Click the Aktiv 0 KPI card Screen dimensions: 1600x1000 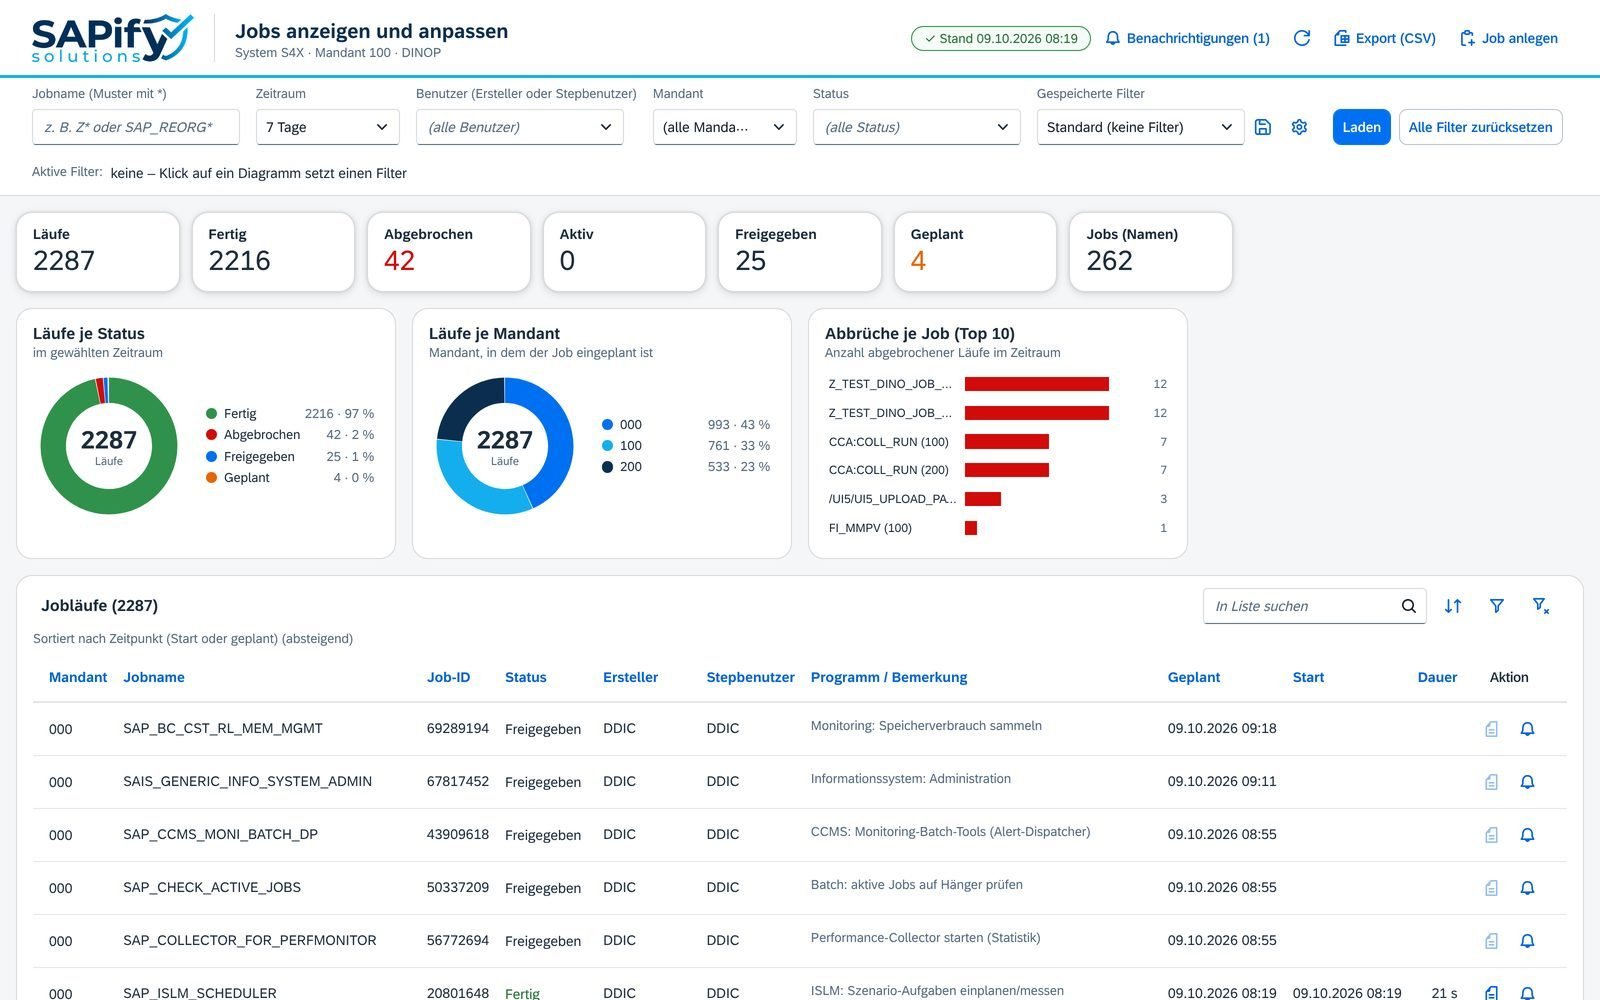tap(625, 252)
